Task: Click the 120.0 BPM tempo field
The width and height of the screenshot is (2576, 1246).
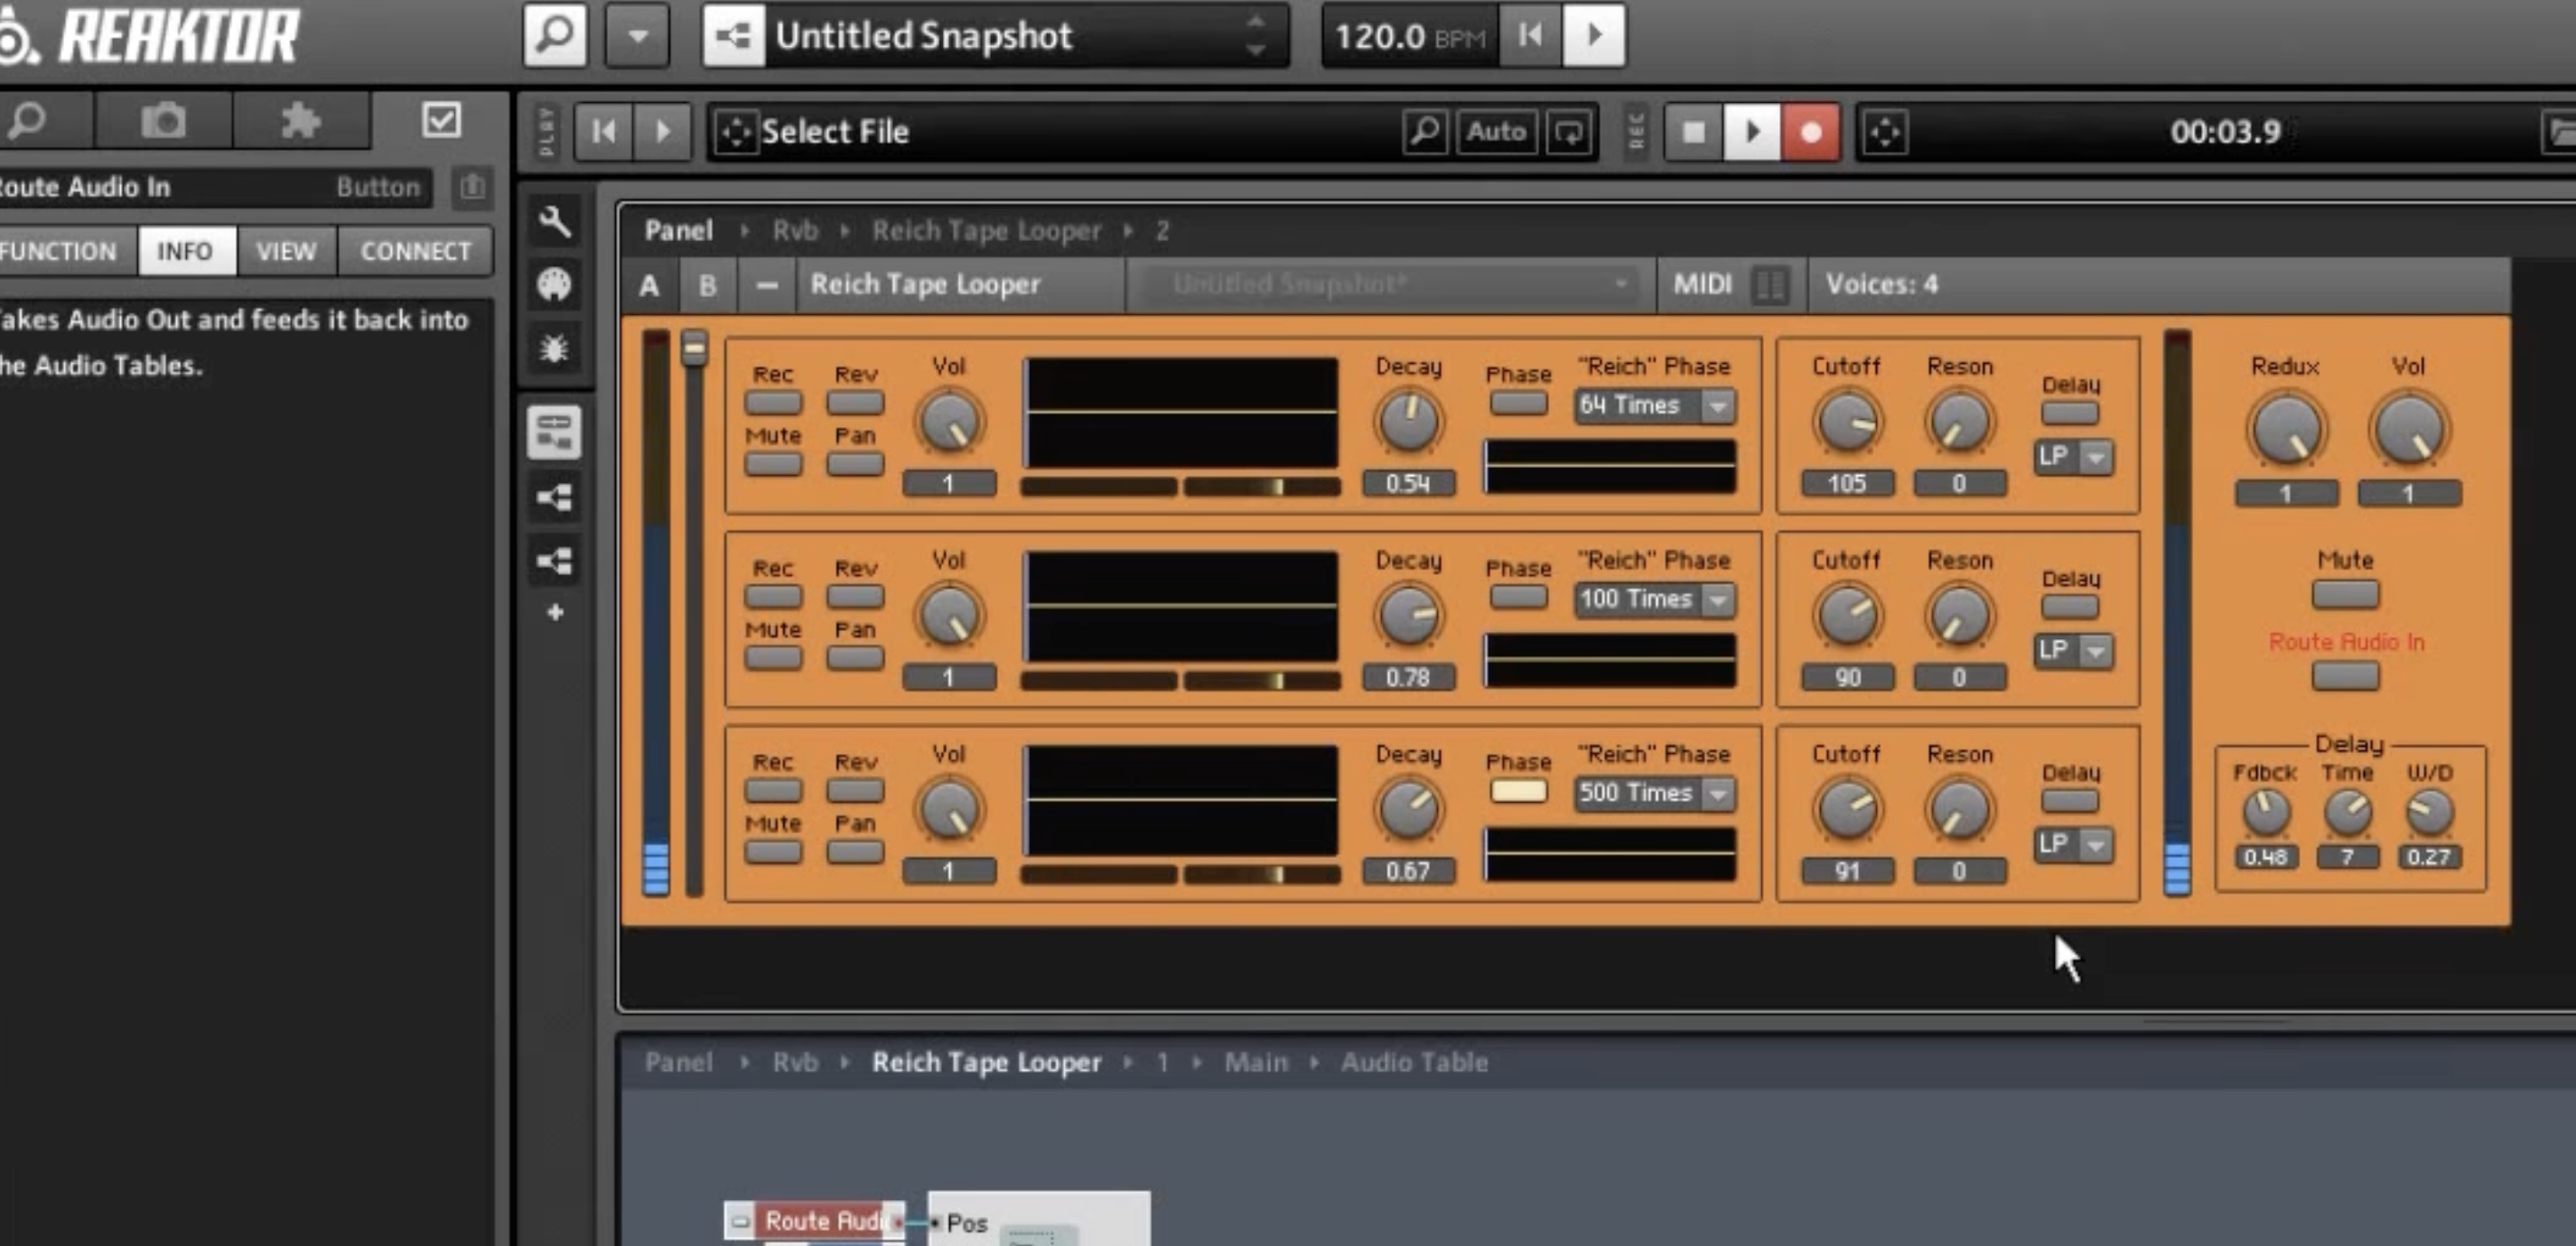Action: click(x=1410, y=37)
